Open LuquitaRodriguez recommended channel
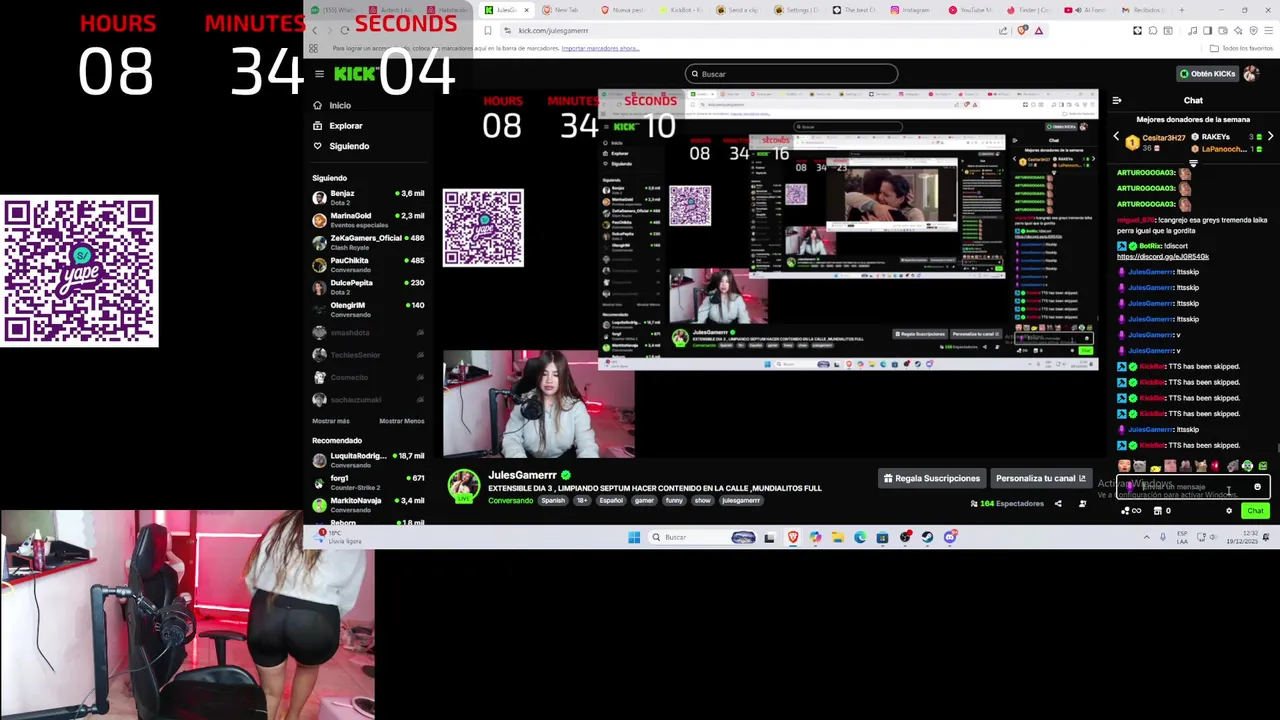The image size is (1280, 720). tap(368, 460)
